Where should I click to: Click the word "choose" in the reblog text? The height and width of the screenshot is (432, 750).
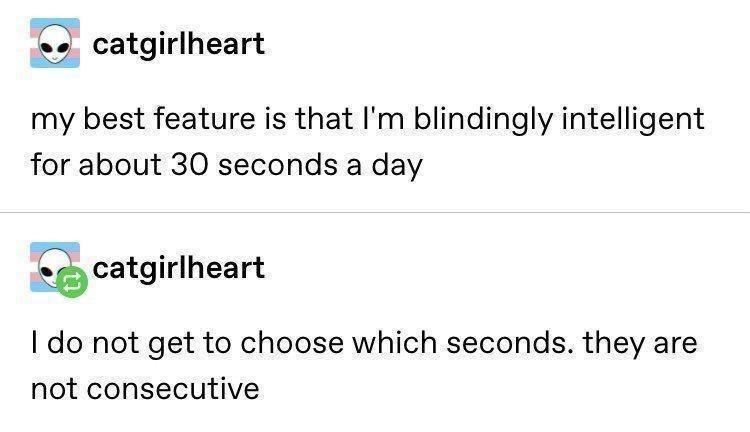(299, 344)
